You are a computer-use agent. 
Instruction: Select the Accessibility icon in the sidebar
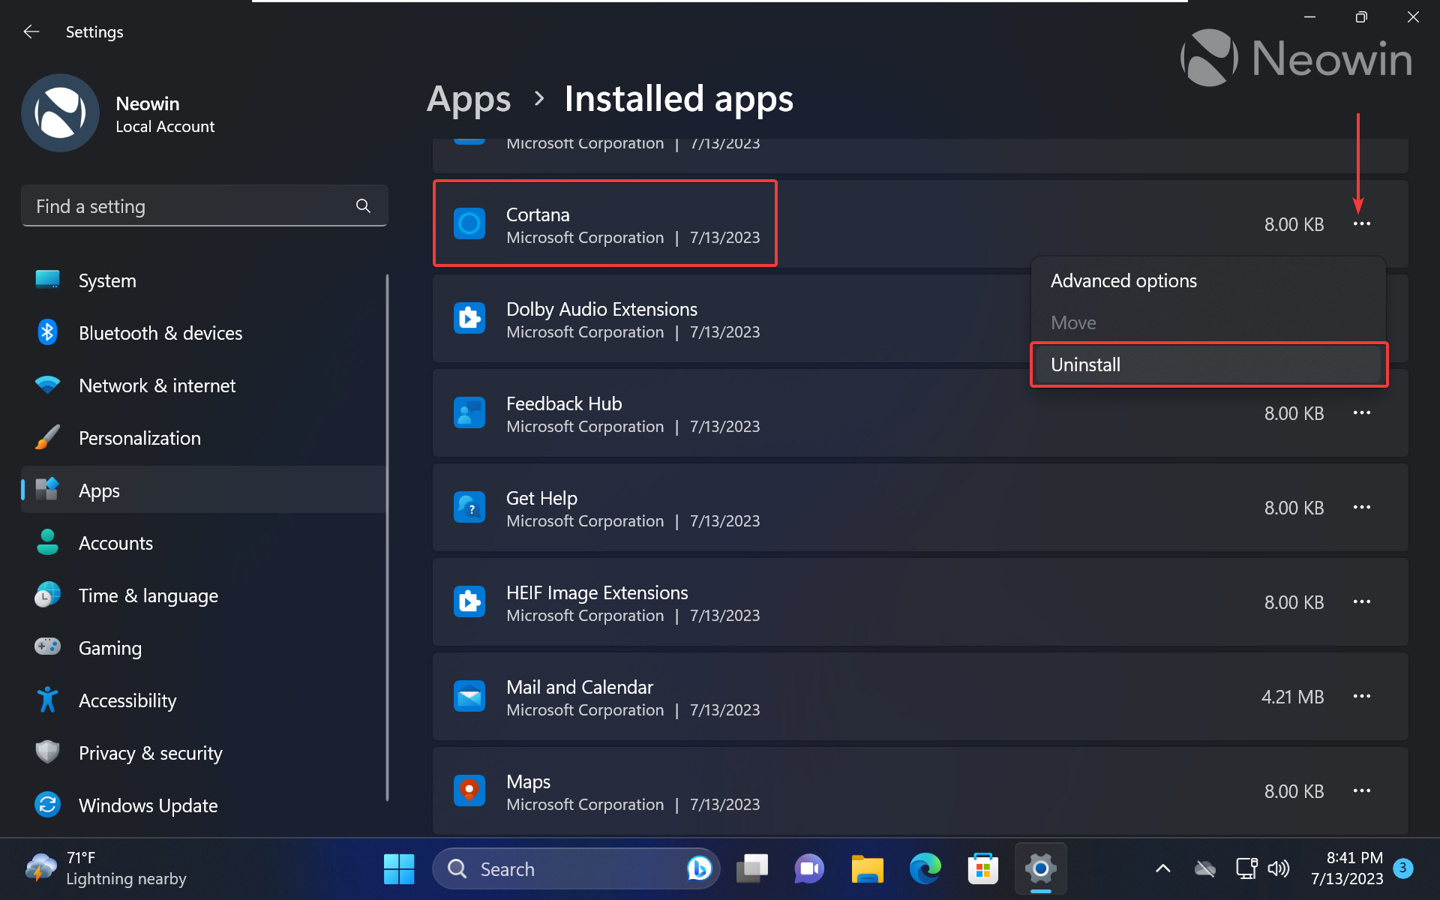(47, 700)
